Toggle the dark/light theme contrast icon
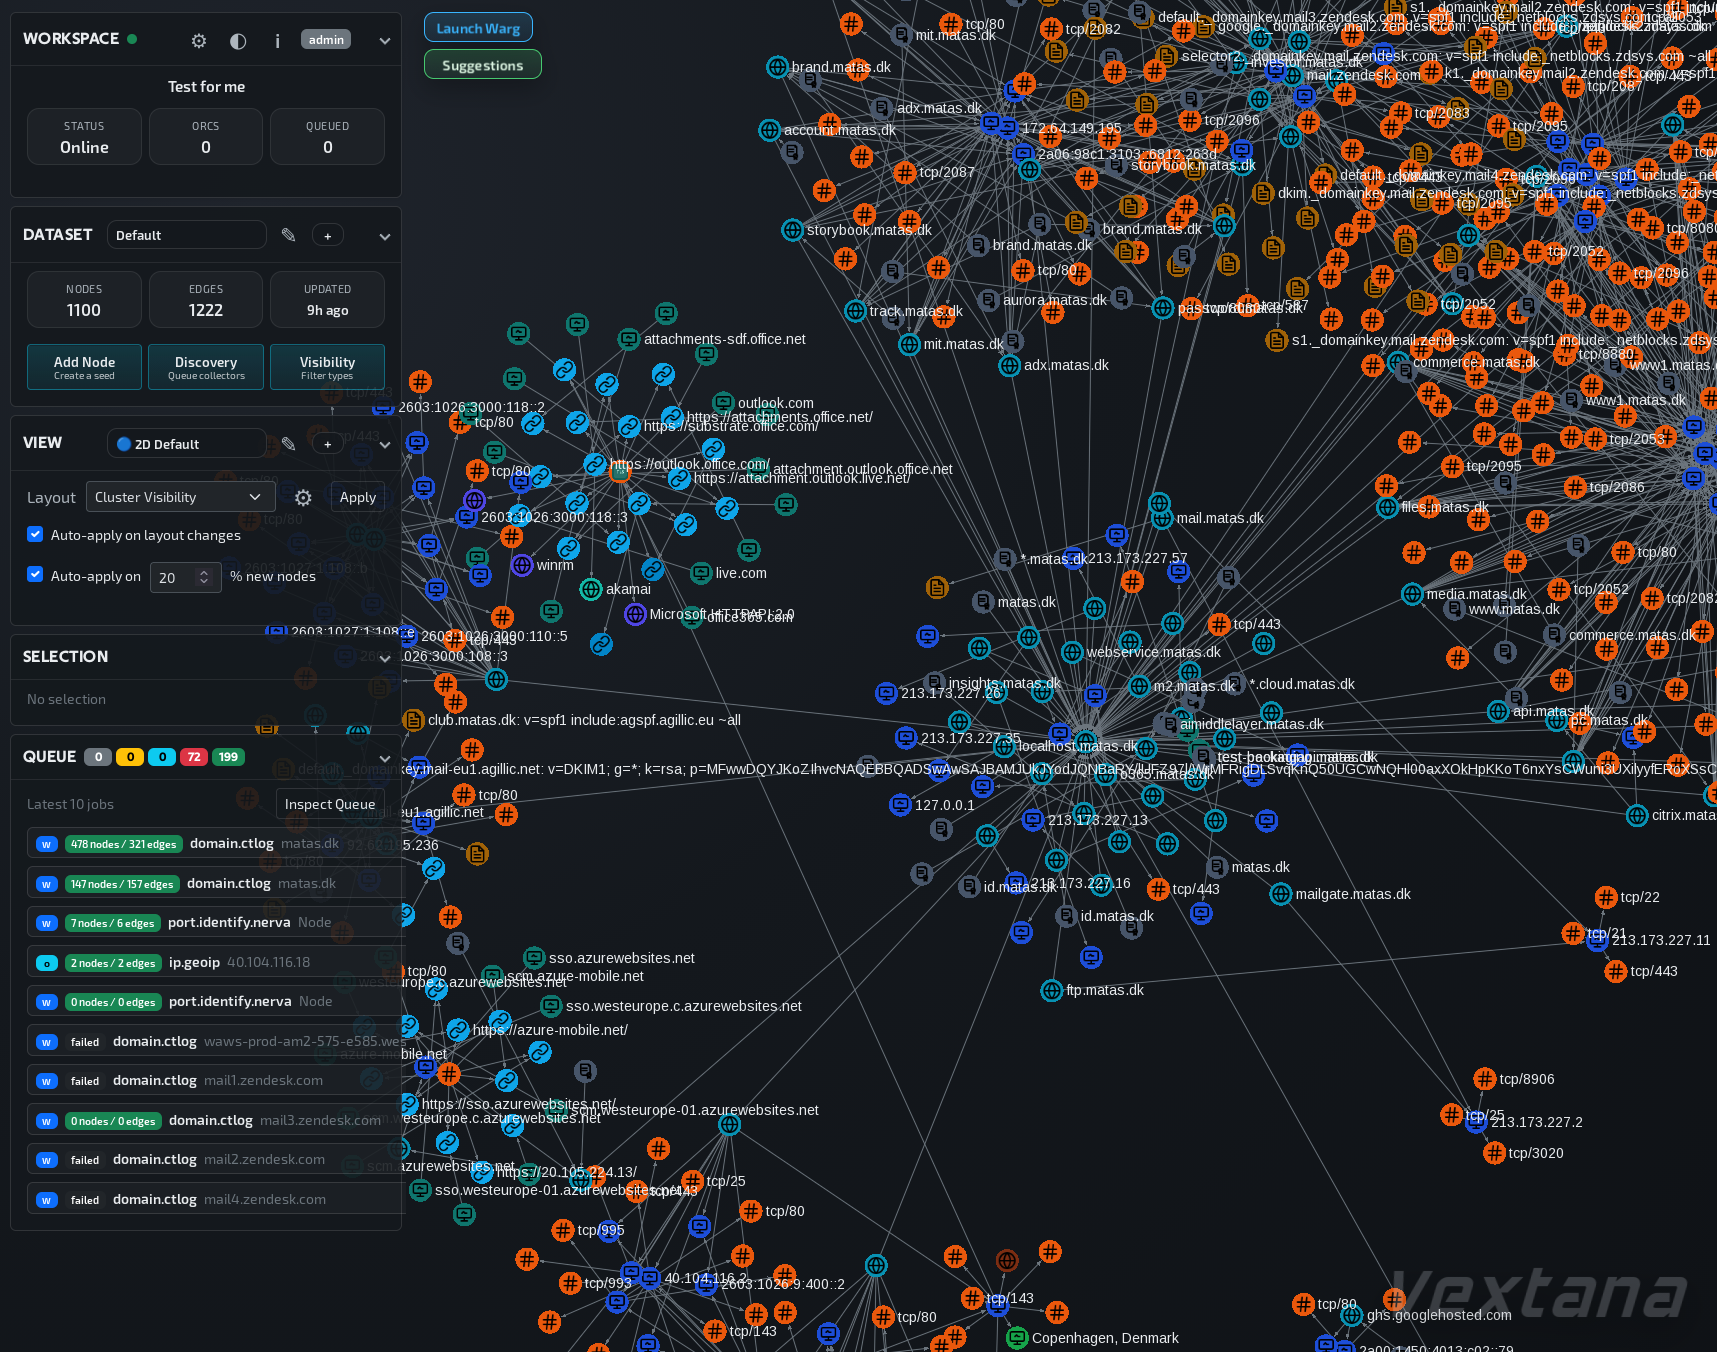Viewport: 1717px width, 1352px height. (238, 41)
